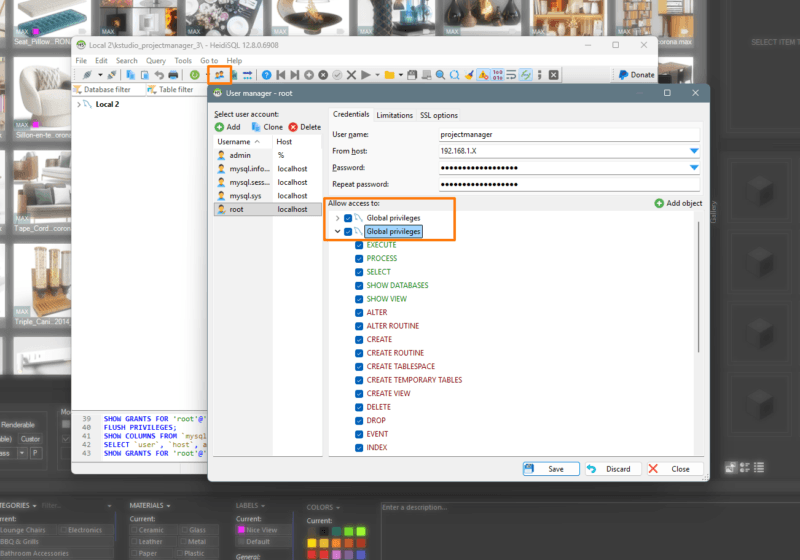Click the Save floppy disk toolbar icon
The image size is (800, 560).
412,75
